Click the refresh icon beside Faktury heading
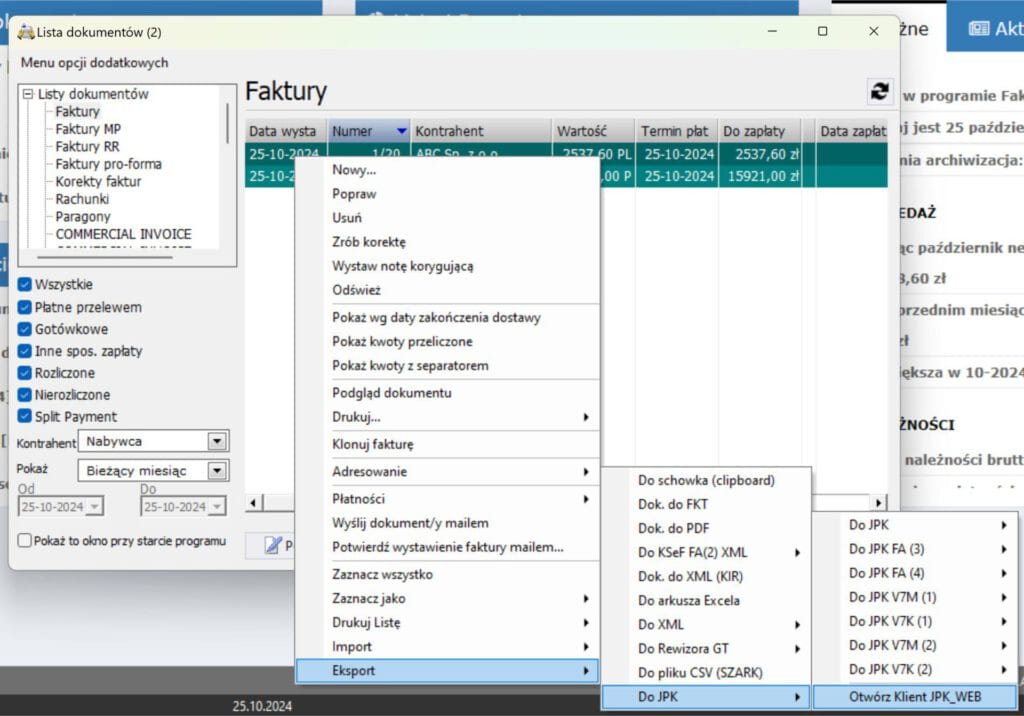 [879, 91]
